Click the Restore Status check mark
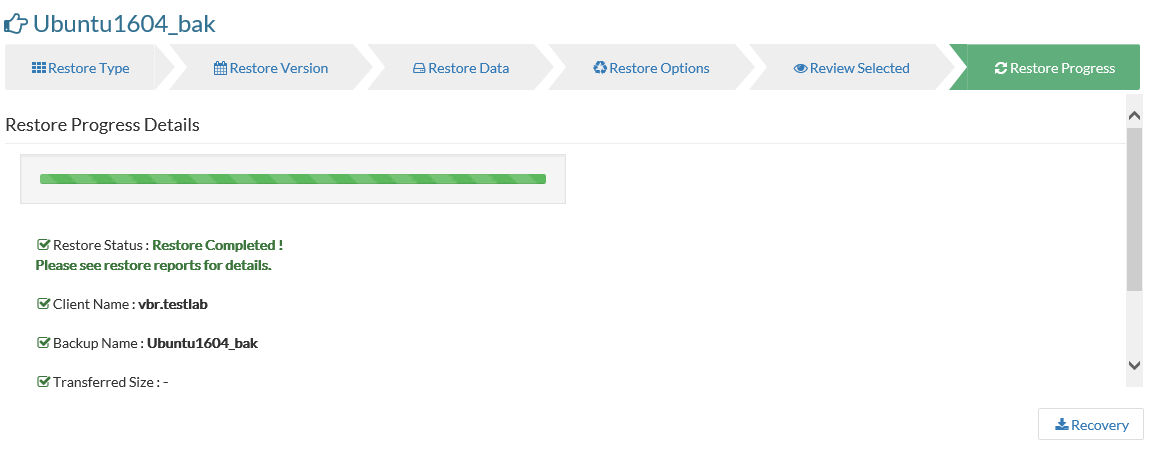 (x=43, y=244)
